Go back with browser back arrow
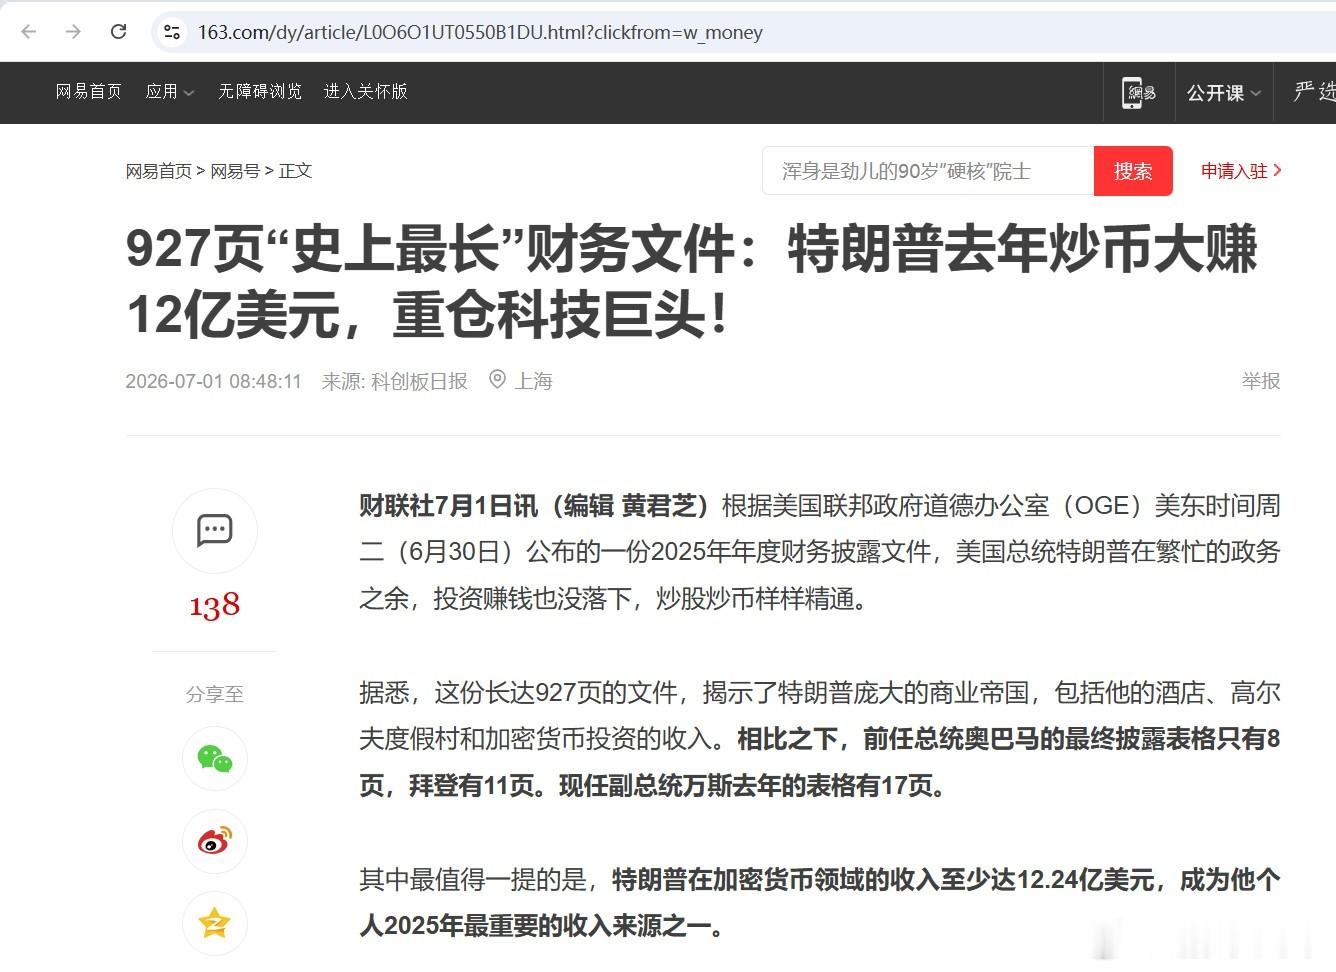 (x=29, y=32)
